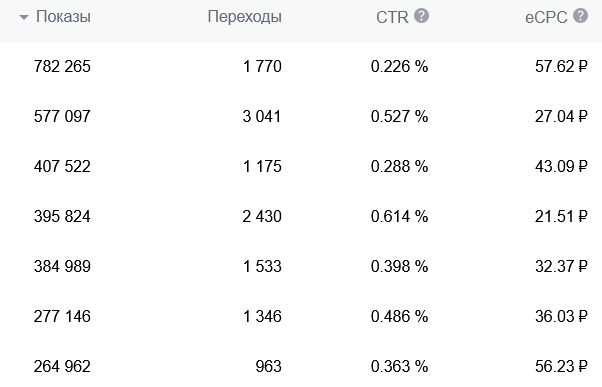Select the 577 097 impressions cell
Viewport: 602px width, 387px height.
click(62, 116)
